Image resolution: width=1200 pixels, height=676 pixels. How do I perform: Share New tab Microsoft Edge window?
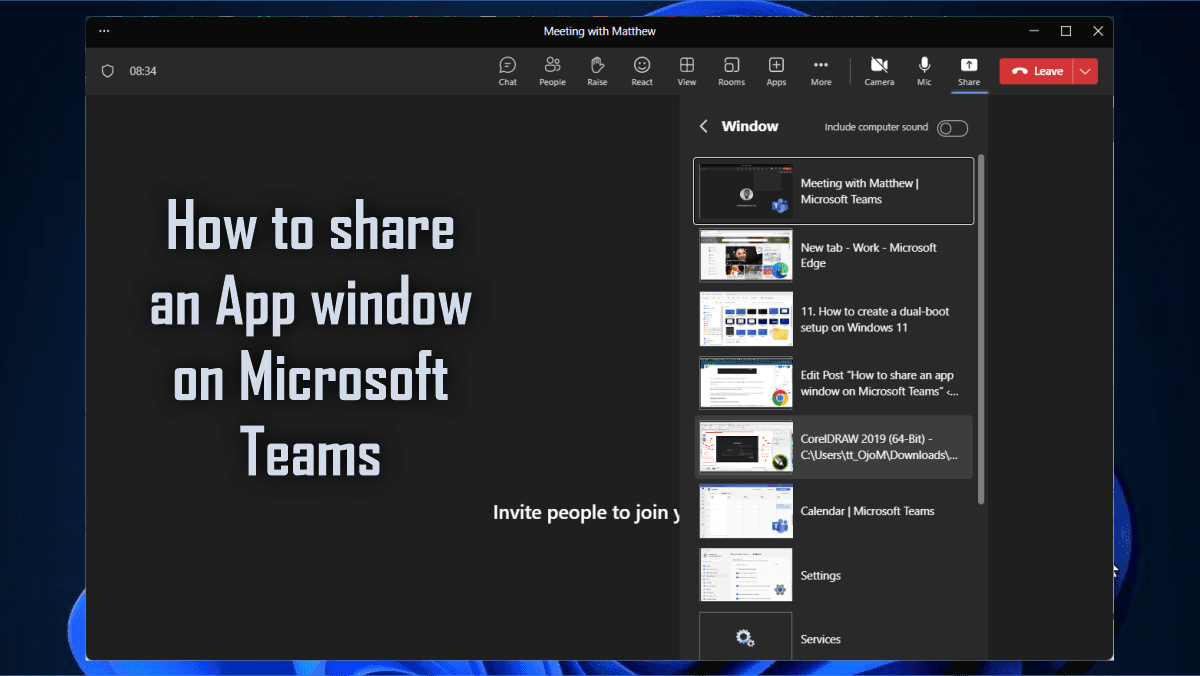click(833, 255)
